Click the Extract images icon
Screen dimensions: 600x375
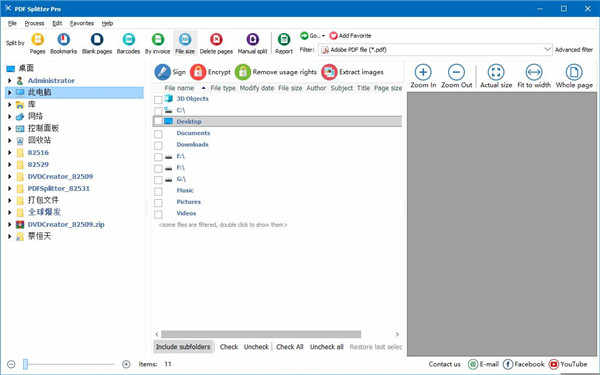click(329, 72)
